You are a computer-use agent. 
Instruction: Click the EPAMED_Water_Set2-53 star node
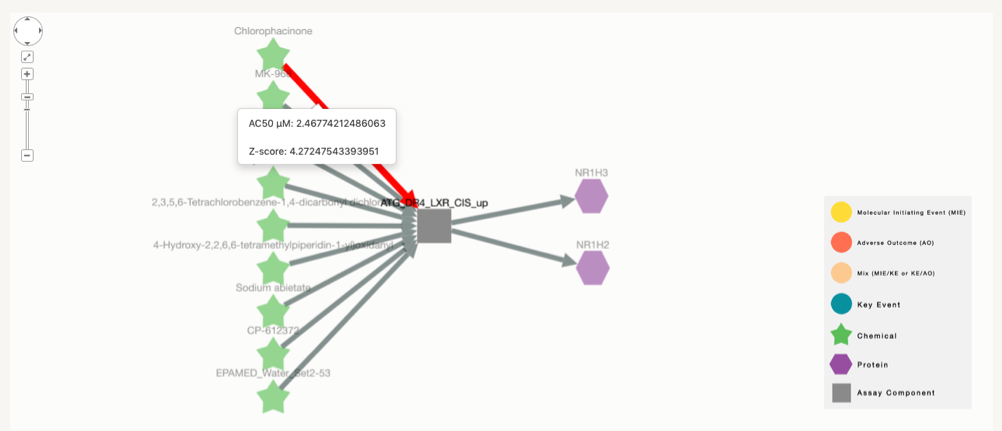point(273,397)
